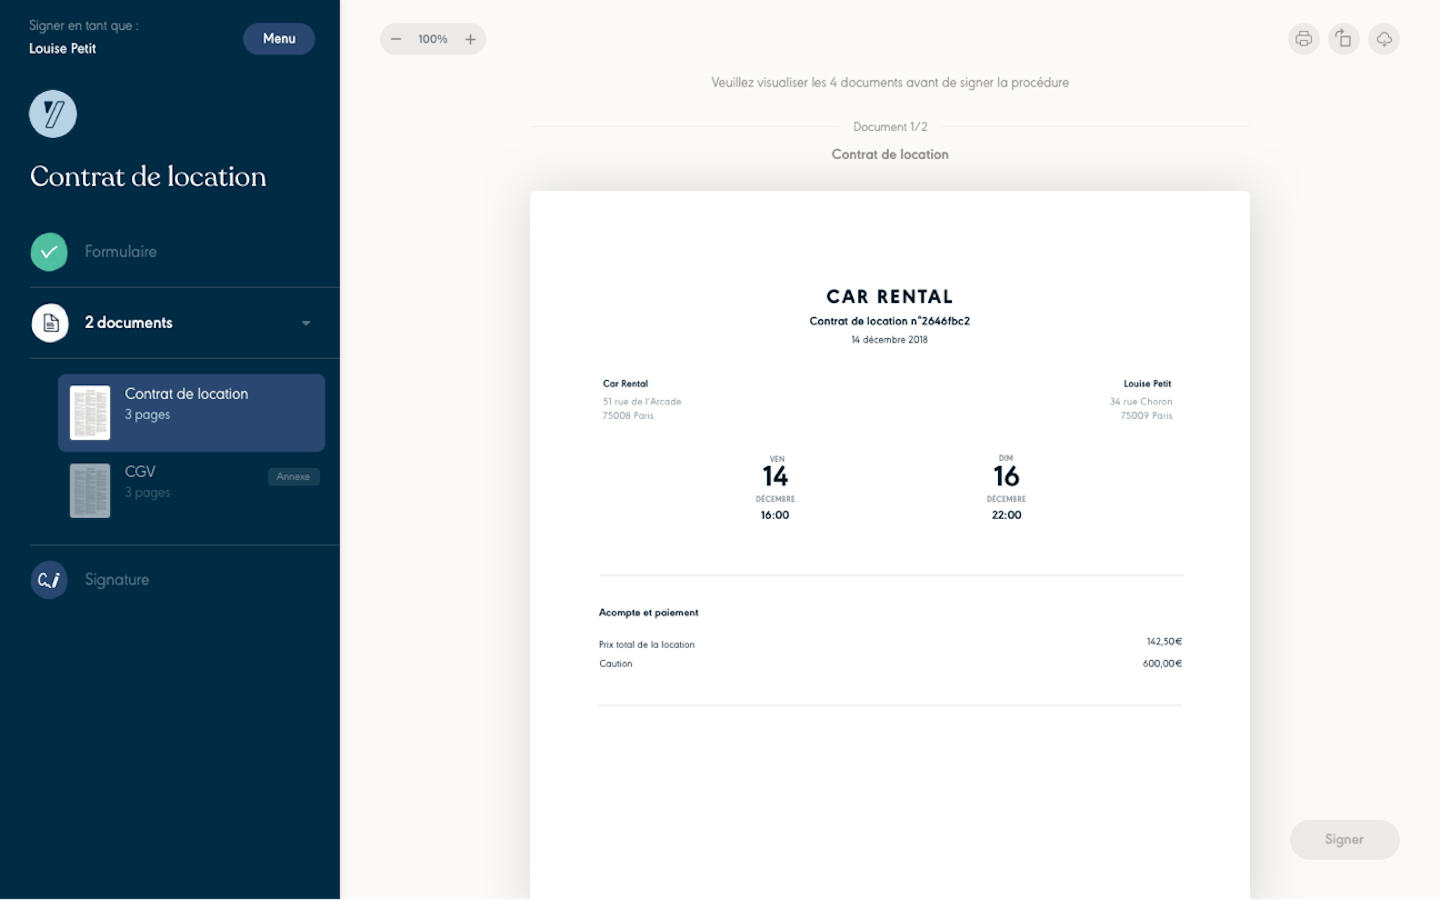Select the green Formulaire checkmark icon
The width and height of the screenshot is (1440, 900).
tap(49, 251)
